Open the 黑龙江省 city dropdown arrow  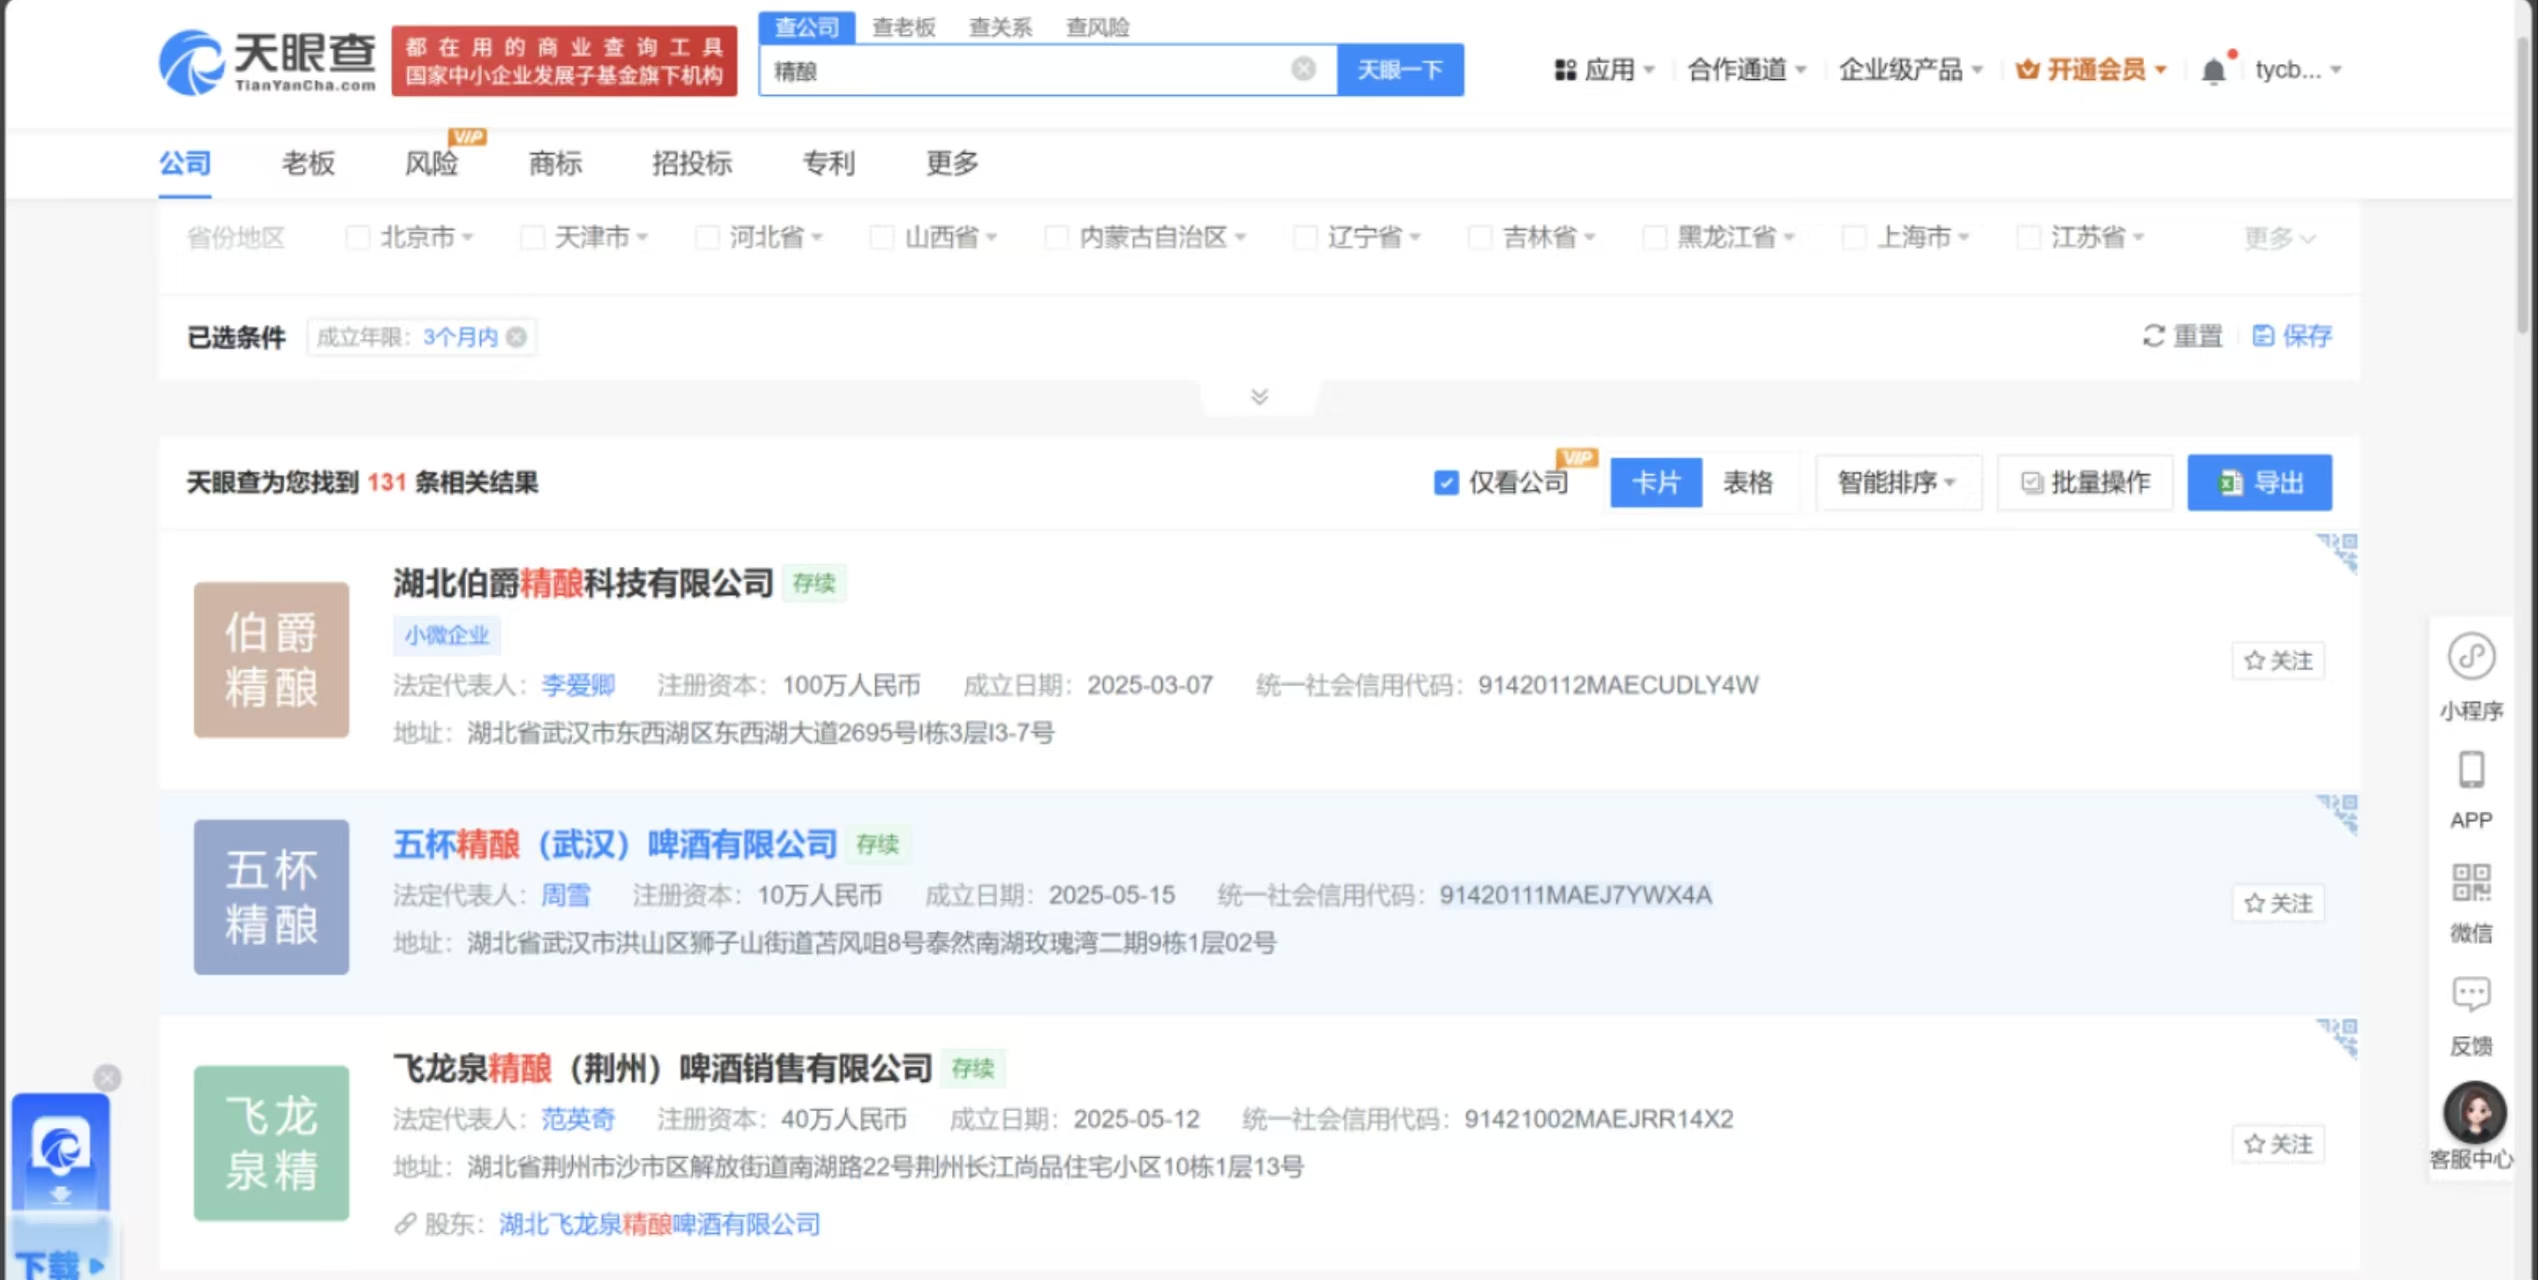tap(1789, 238)
